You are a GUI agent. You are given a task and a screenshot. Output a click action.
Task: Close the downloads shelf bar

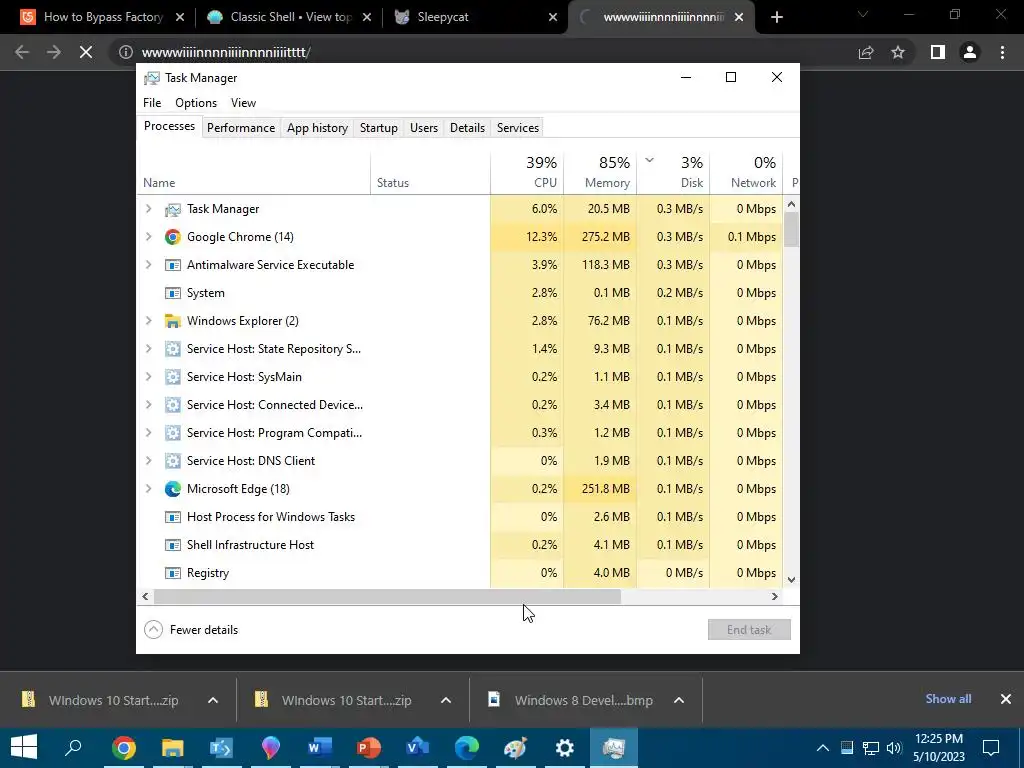1006,699
